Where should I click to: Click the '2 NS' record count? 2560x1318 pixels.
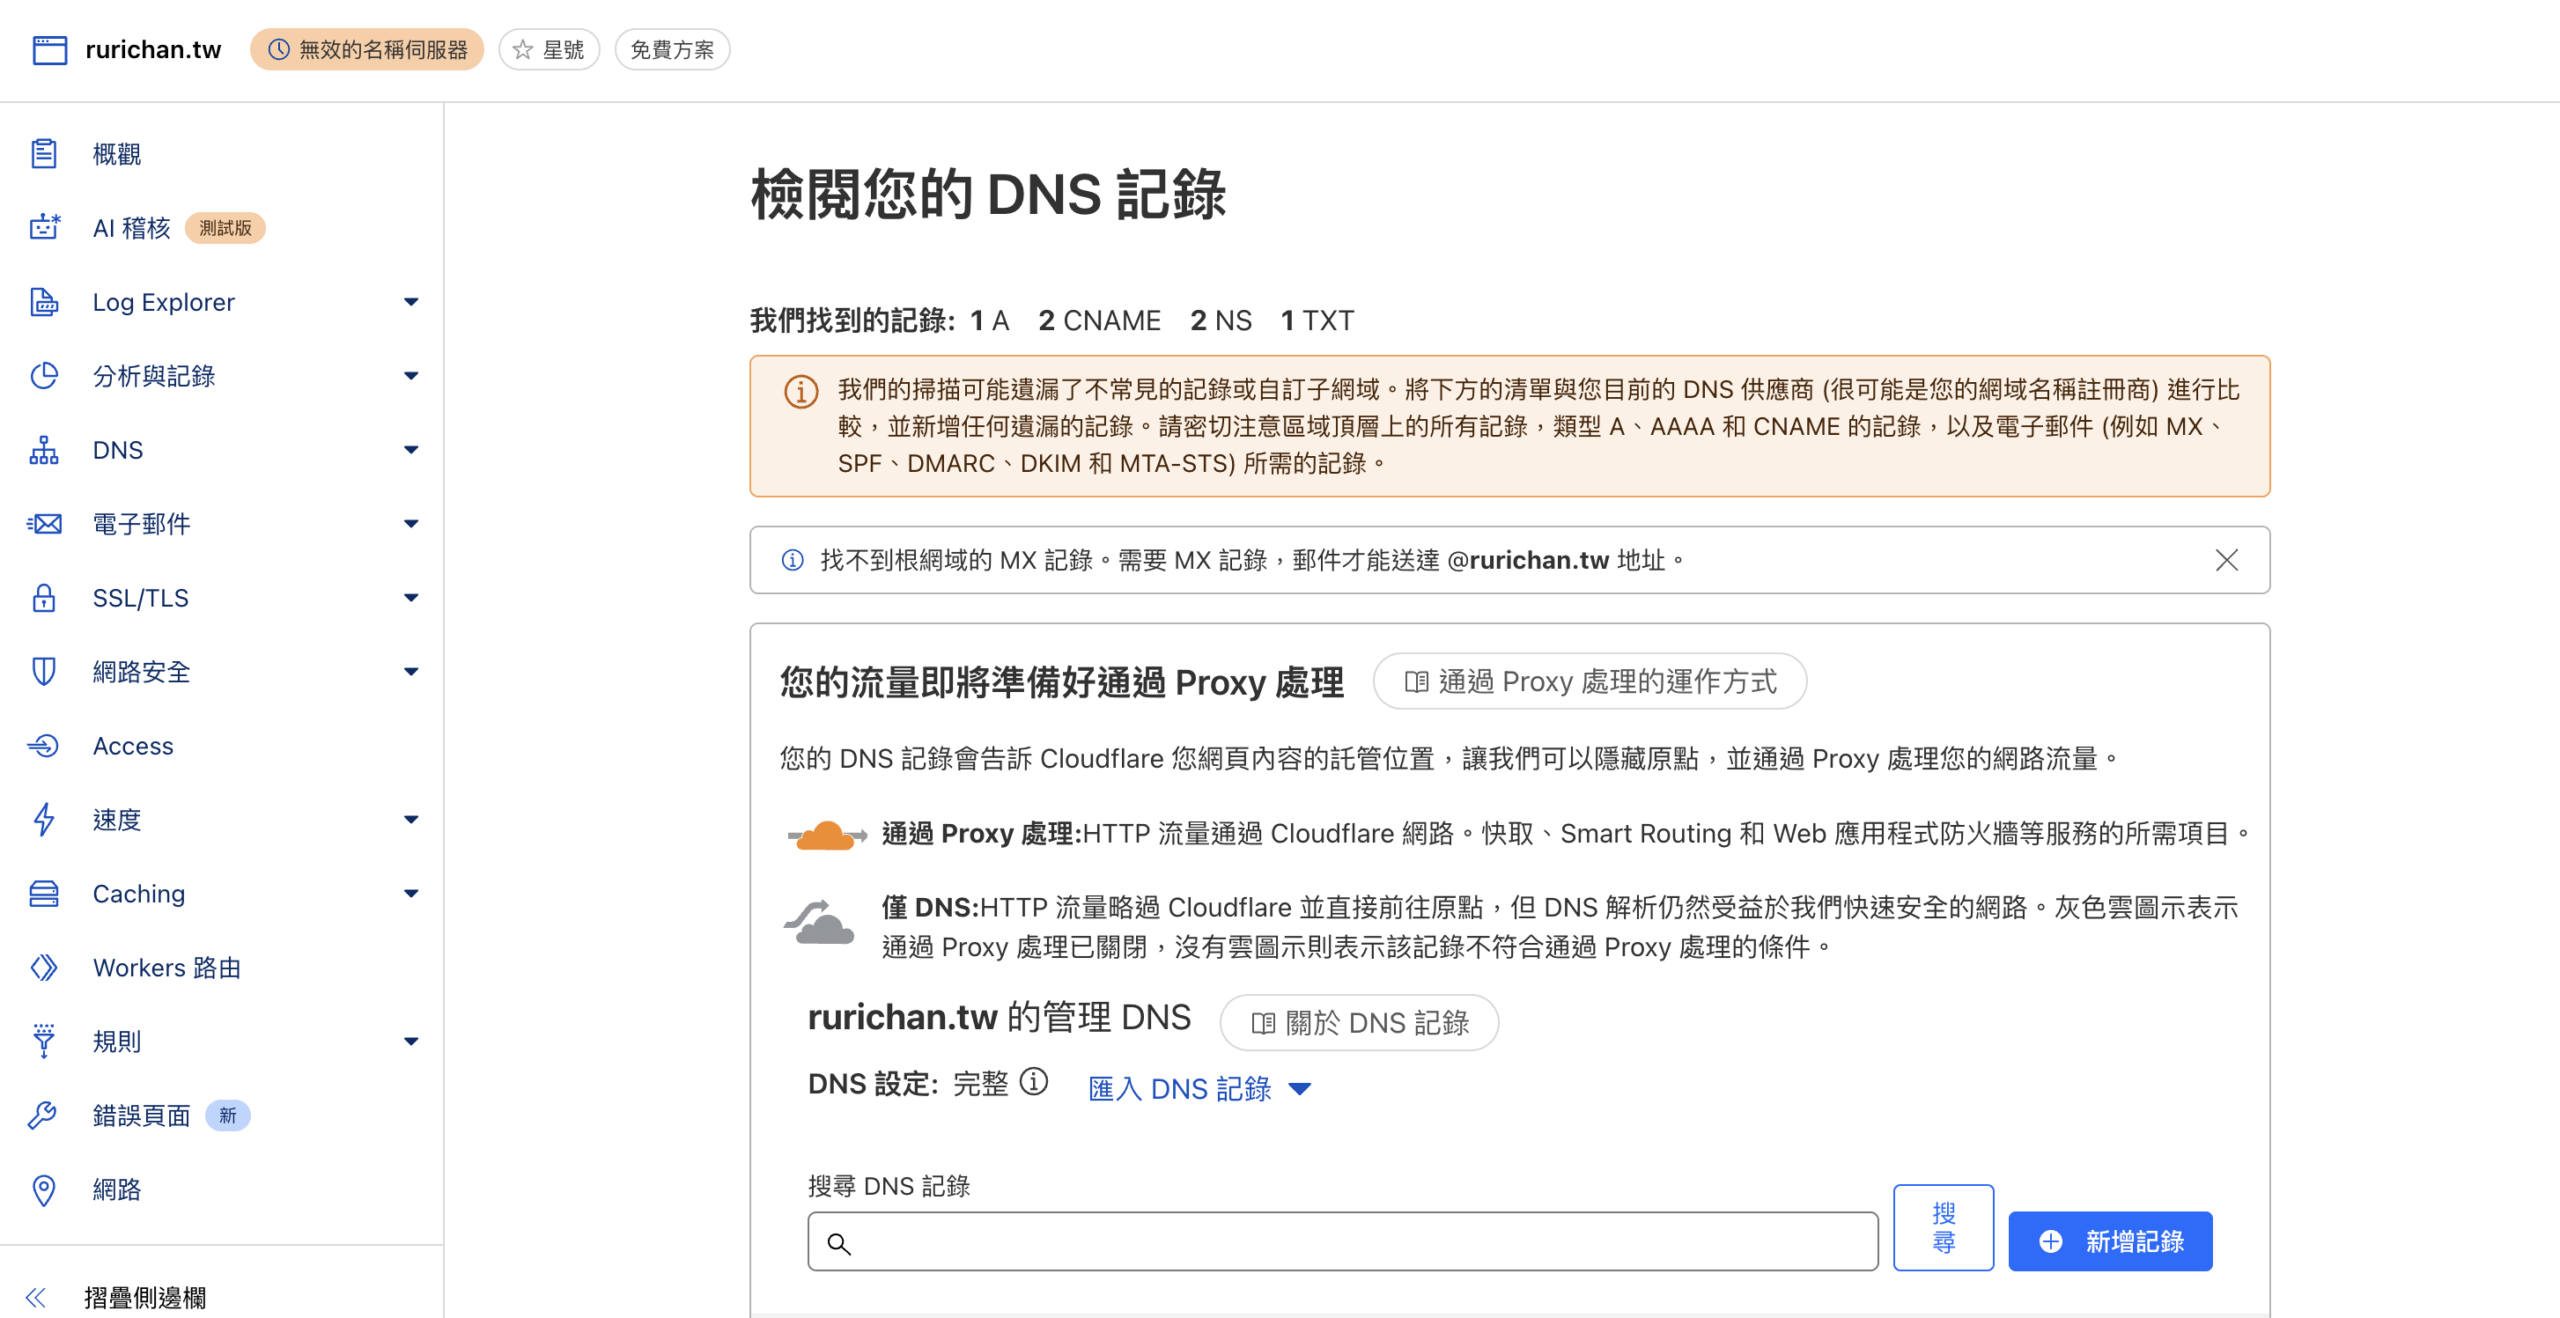click(x=1221, y=321)
